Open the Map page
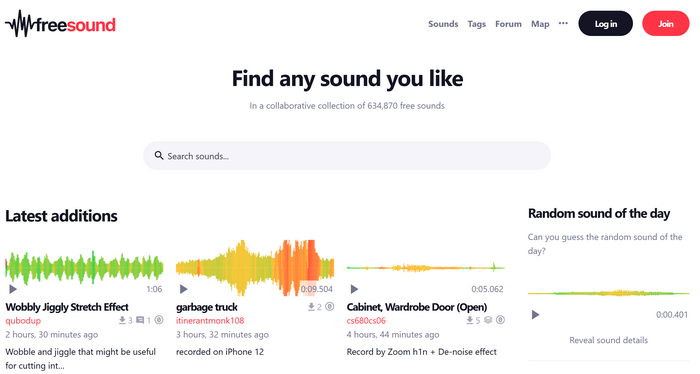The width and height of the screenshot is (700, 374). click(540, 24)
